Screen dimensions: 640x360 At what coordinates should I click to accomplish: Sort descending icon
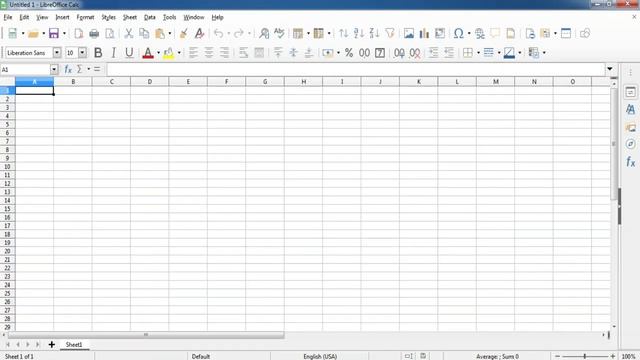375,33
